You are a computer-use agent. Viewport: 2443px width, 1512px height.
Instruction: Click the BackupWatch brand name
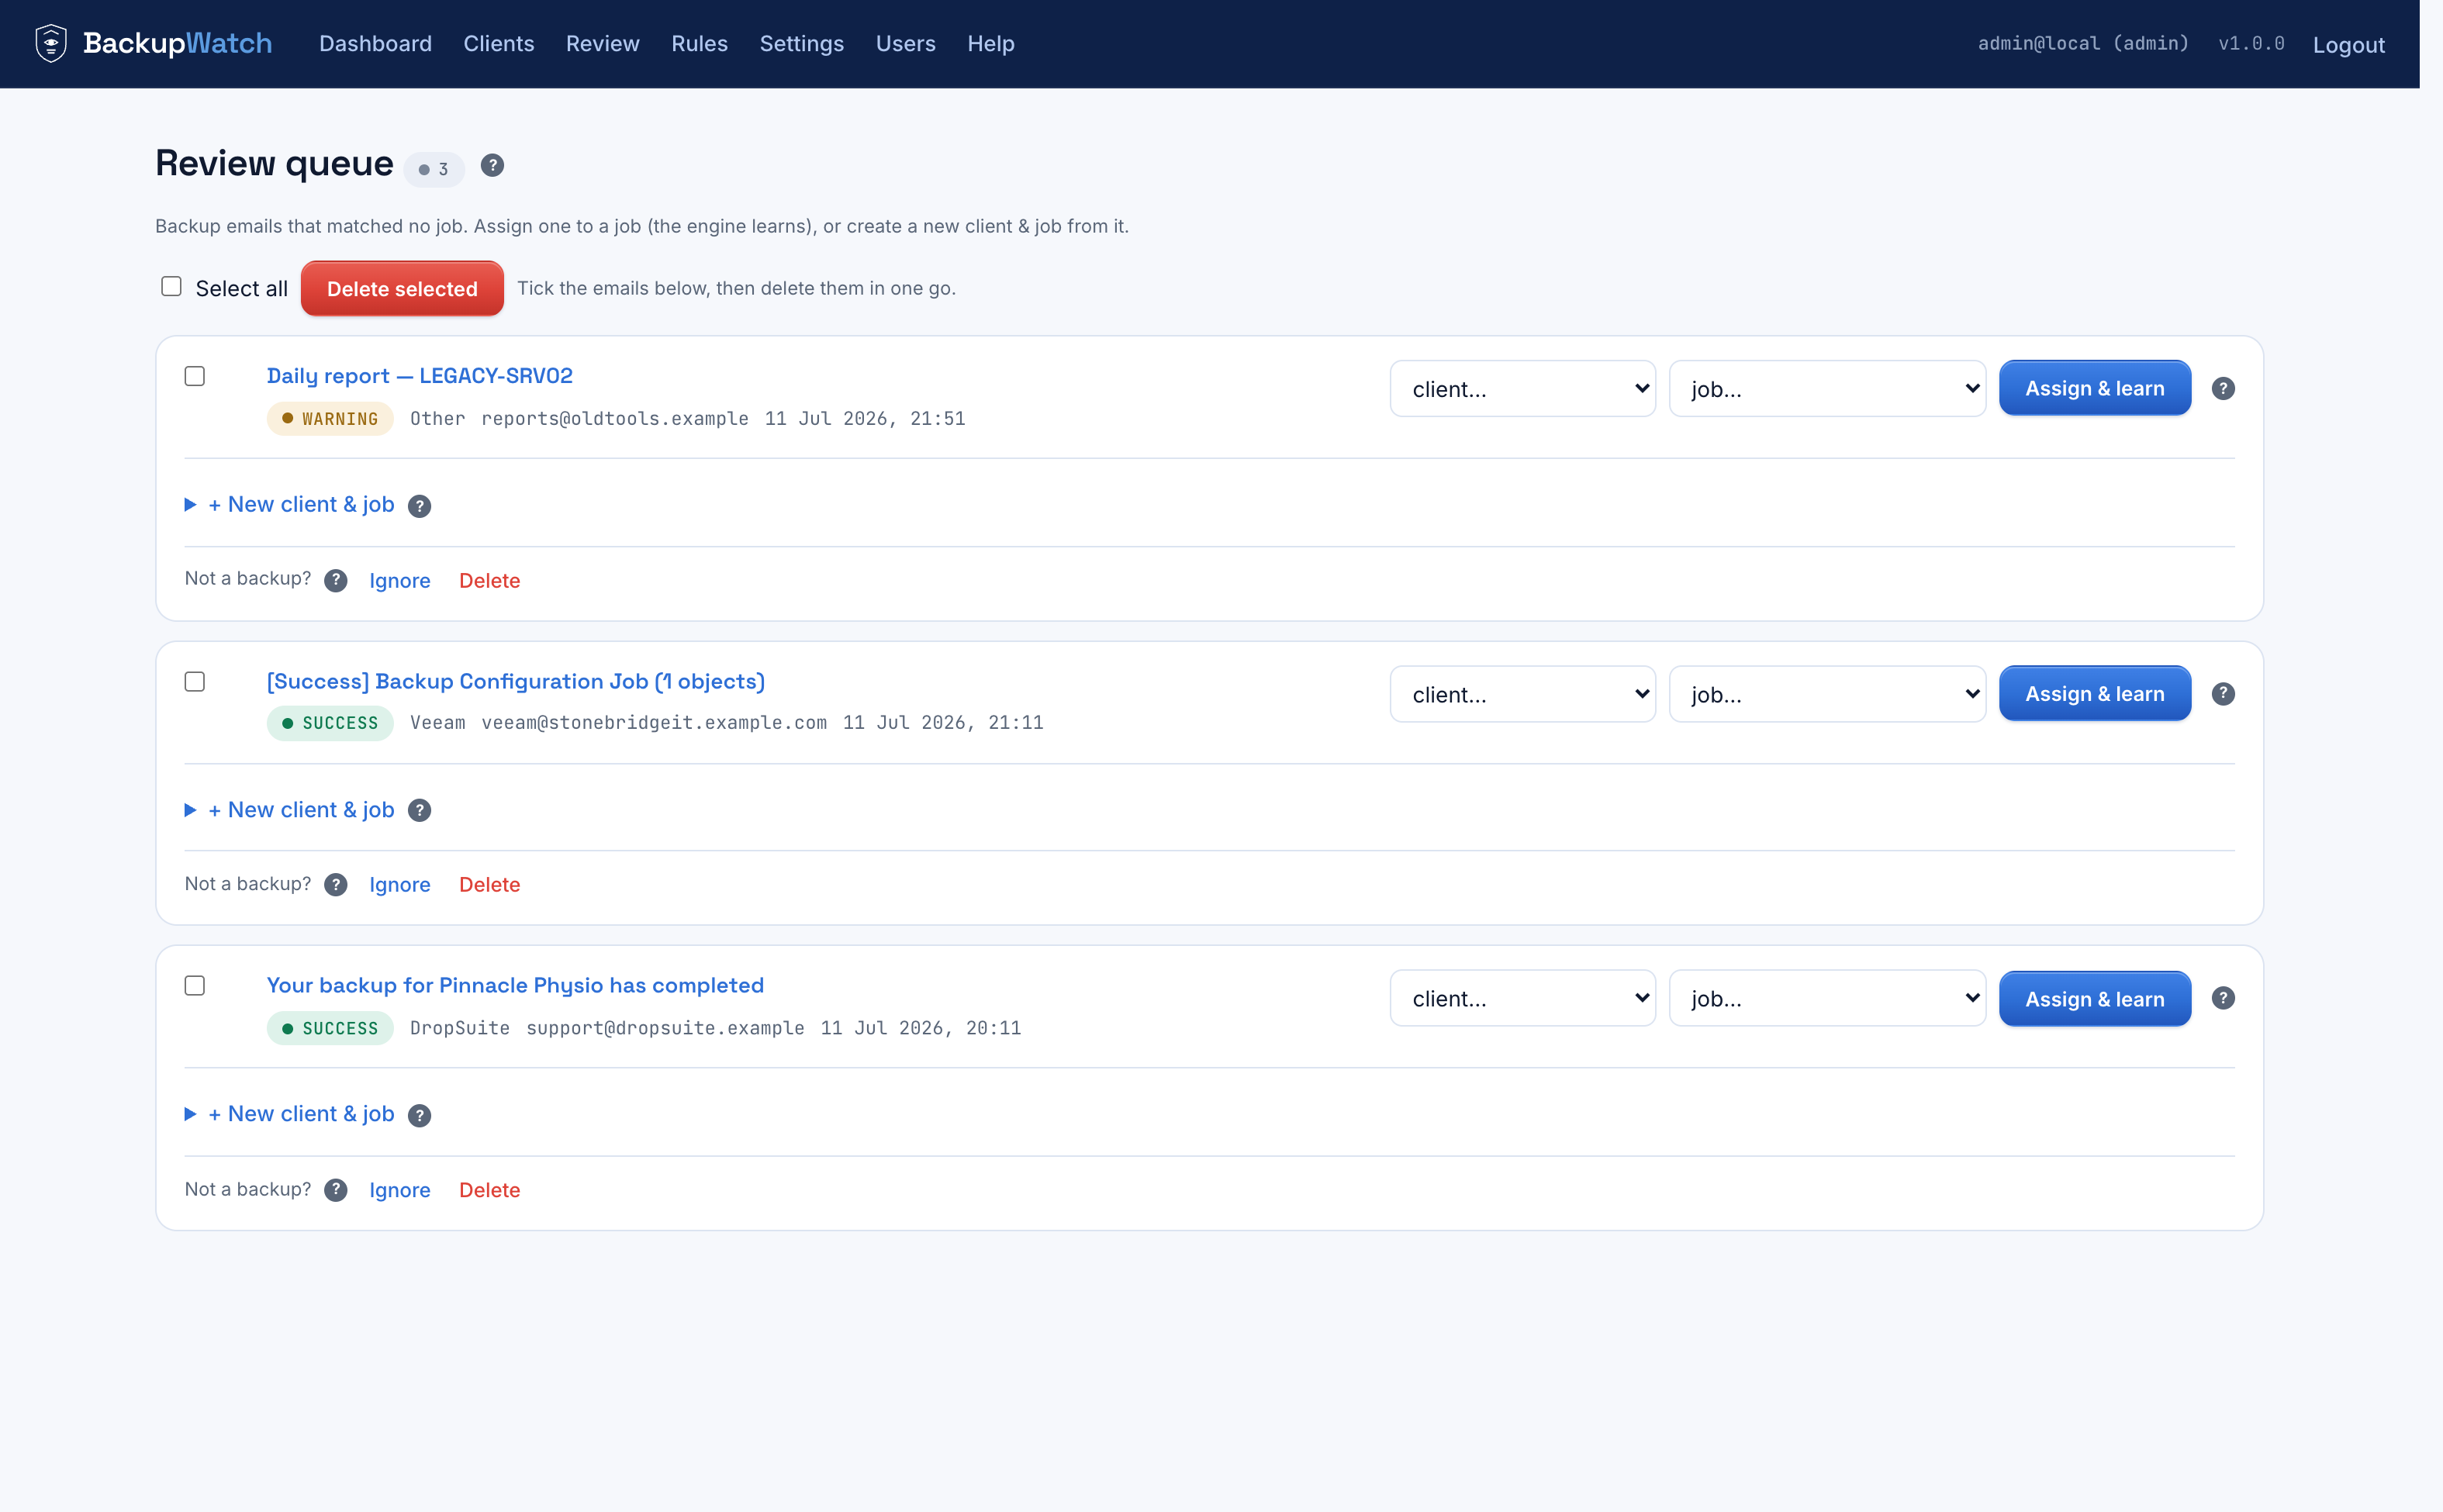pos(177,43)
